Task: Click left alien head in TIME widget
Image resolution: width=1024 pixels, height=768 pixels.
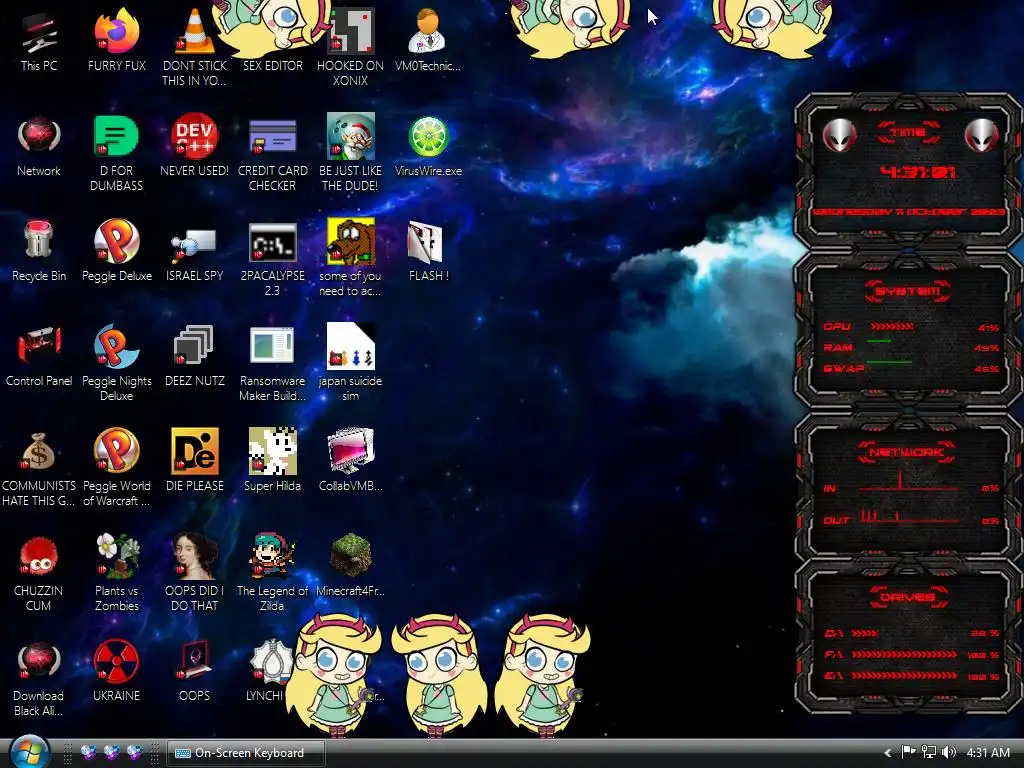Action: (839, 135)
